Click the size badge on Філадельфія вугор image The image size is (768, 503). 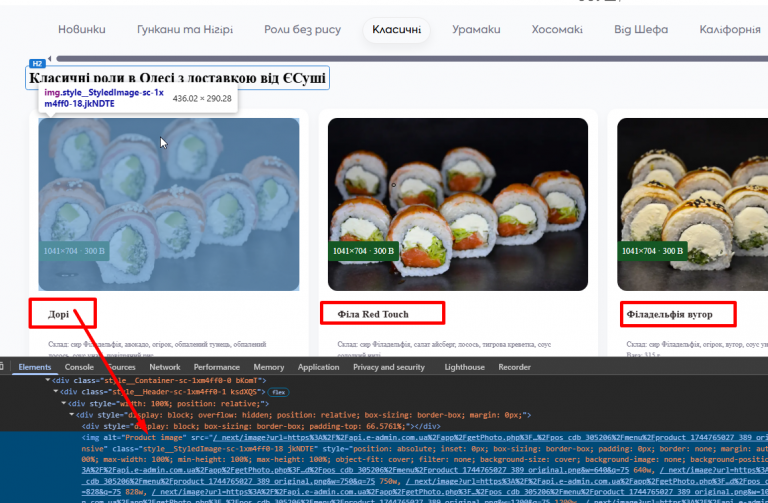[x=652, y=251]
